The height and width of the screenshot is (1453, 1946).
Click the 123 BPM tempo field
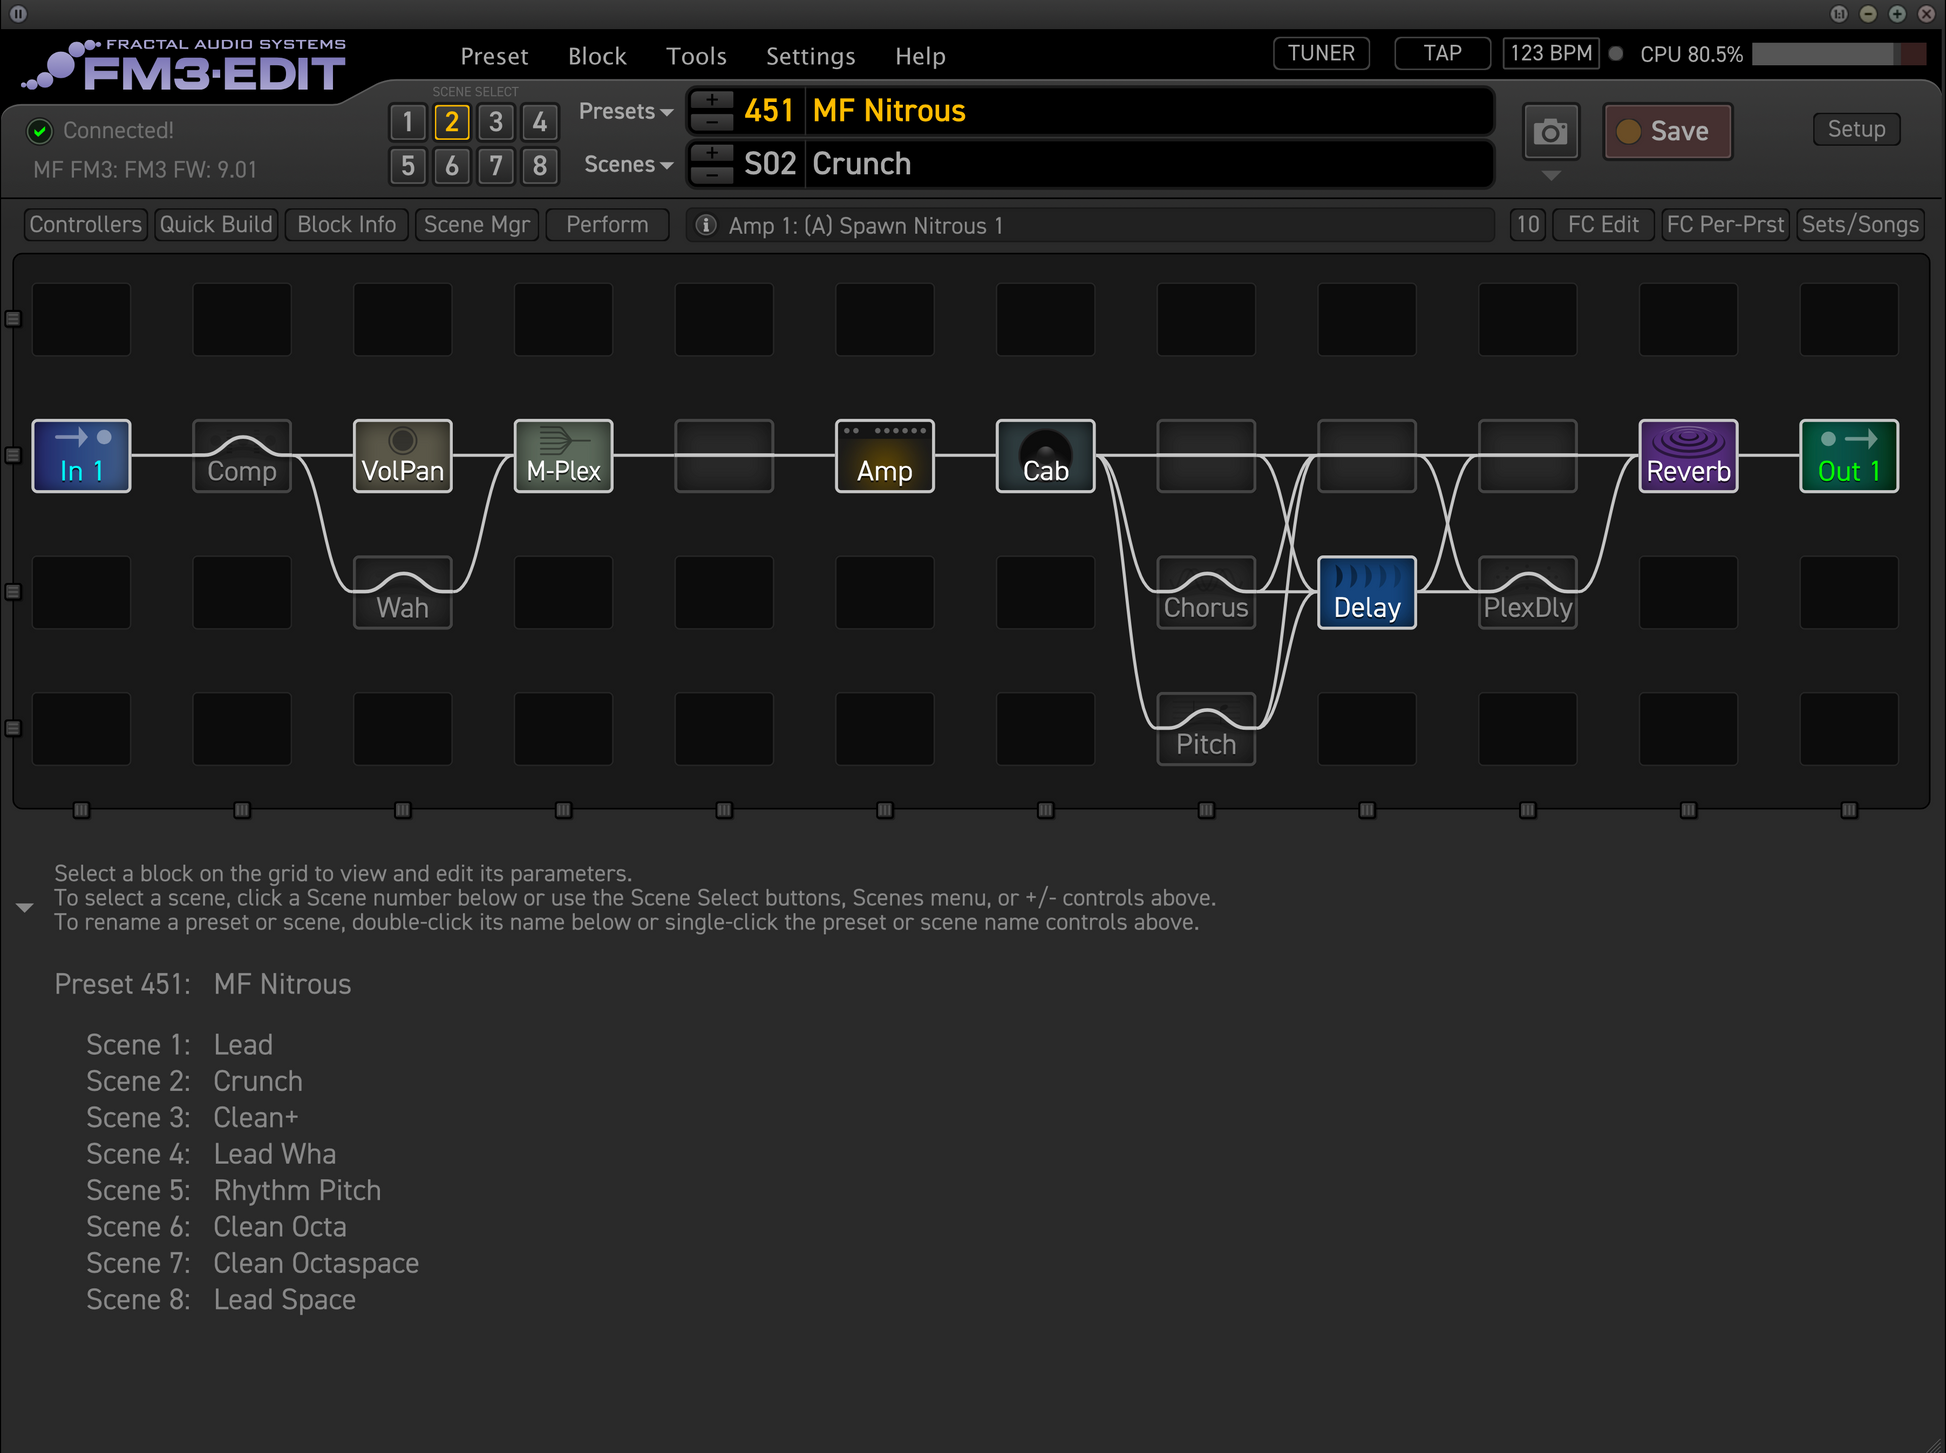tap(1550, 53)
